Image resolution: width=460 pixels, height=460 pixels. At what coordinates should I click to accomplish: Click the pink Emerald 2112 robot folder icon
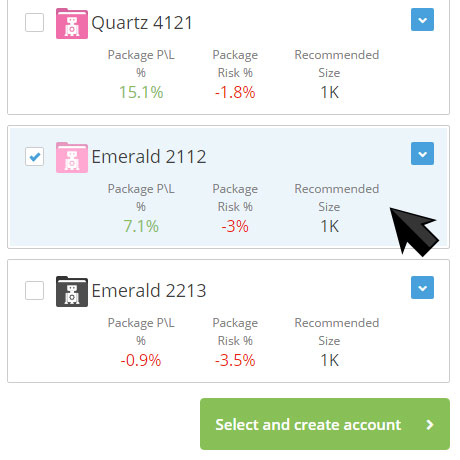[72, 157]
